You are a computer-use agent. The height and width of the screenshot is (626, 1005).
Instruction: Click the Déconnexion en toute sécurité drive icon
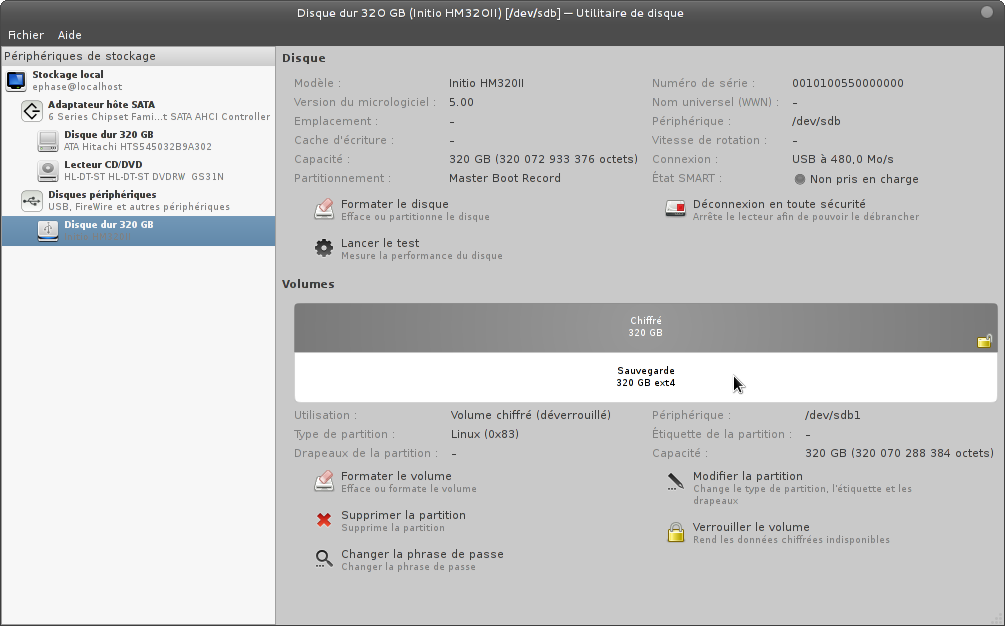pyautogui.click(x=676, y=209)
